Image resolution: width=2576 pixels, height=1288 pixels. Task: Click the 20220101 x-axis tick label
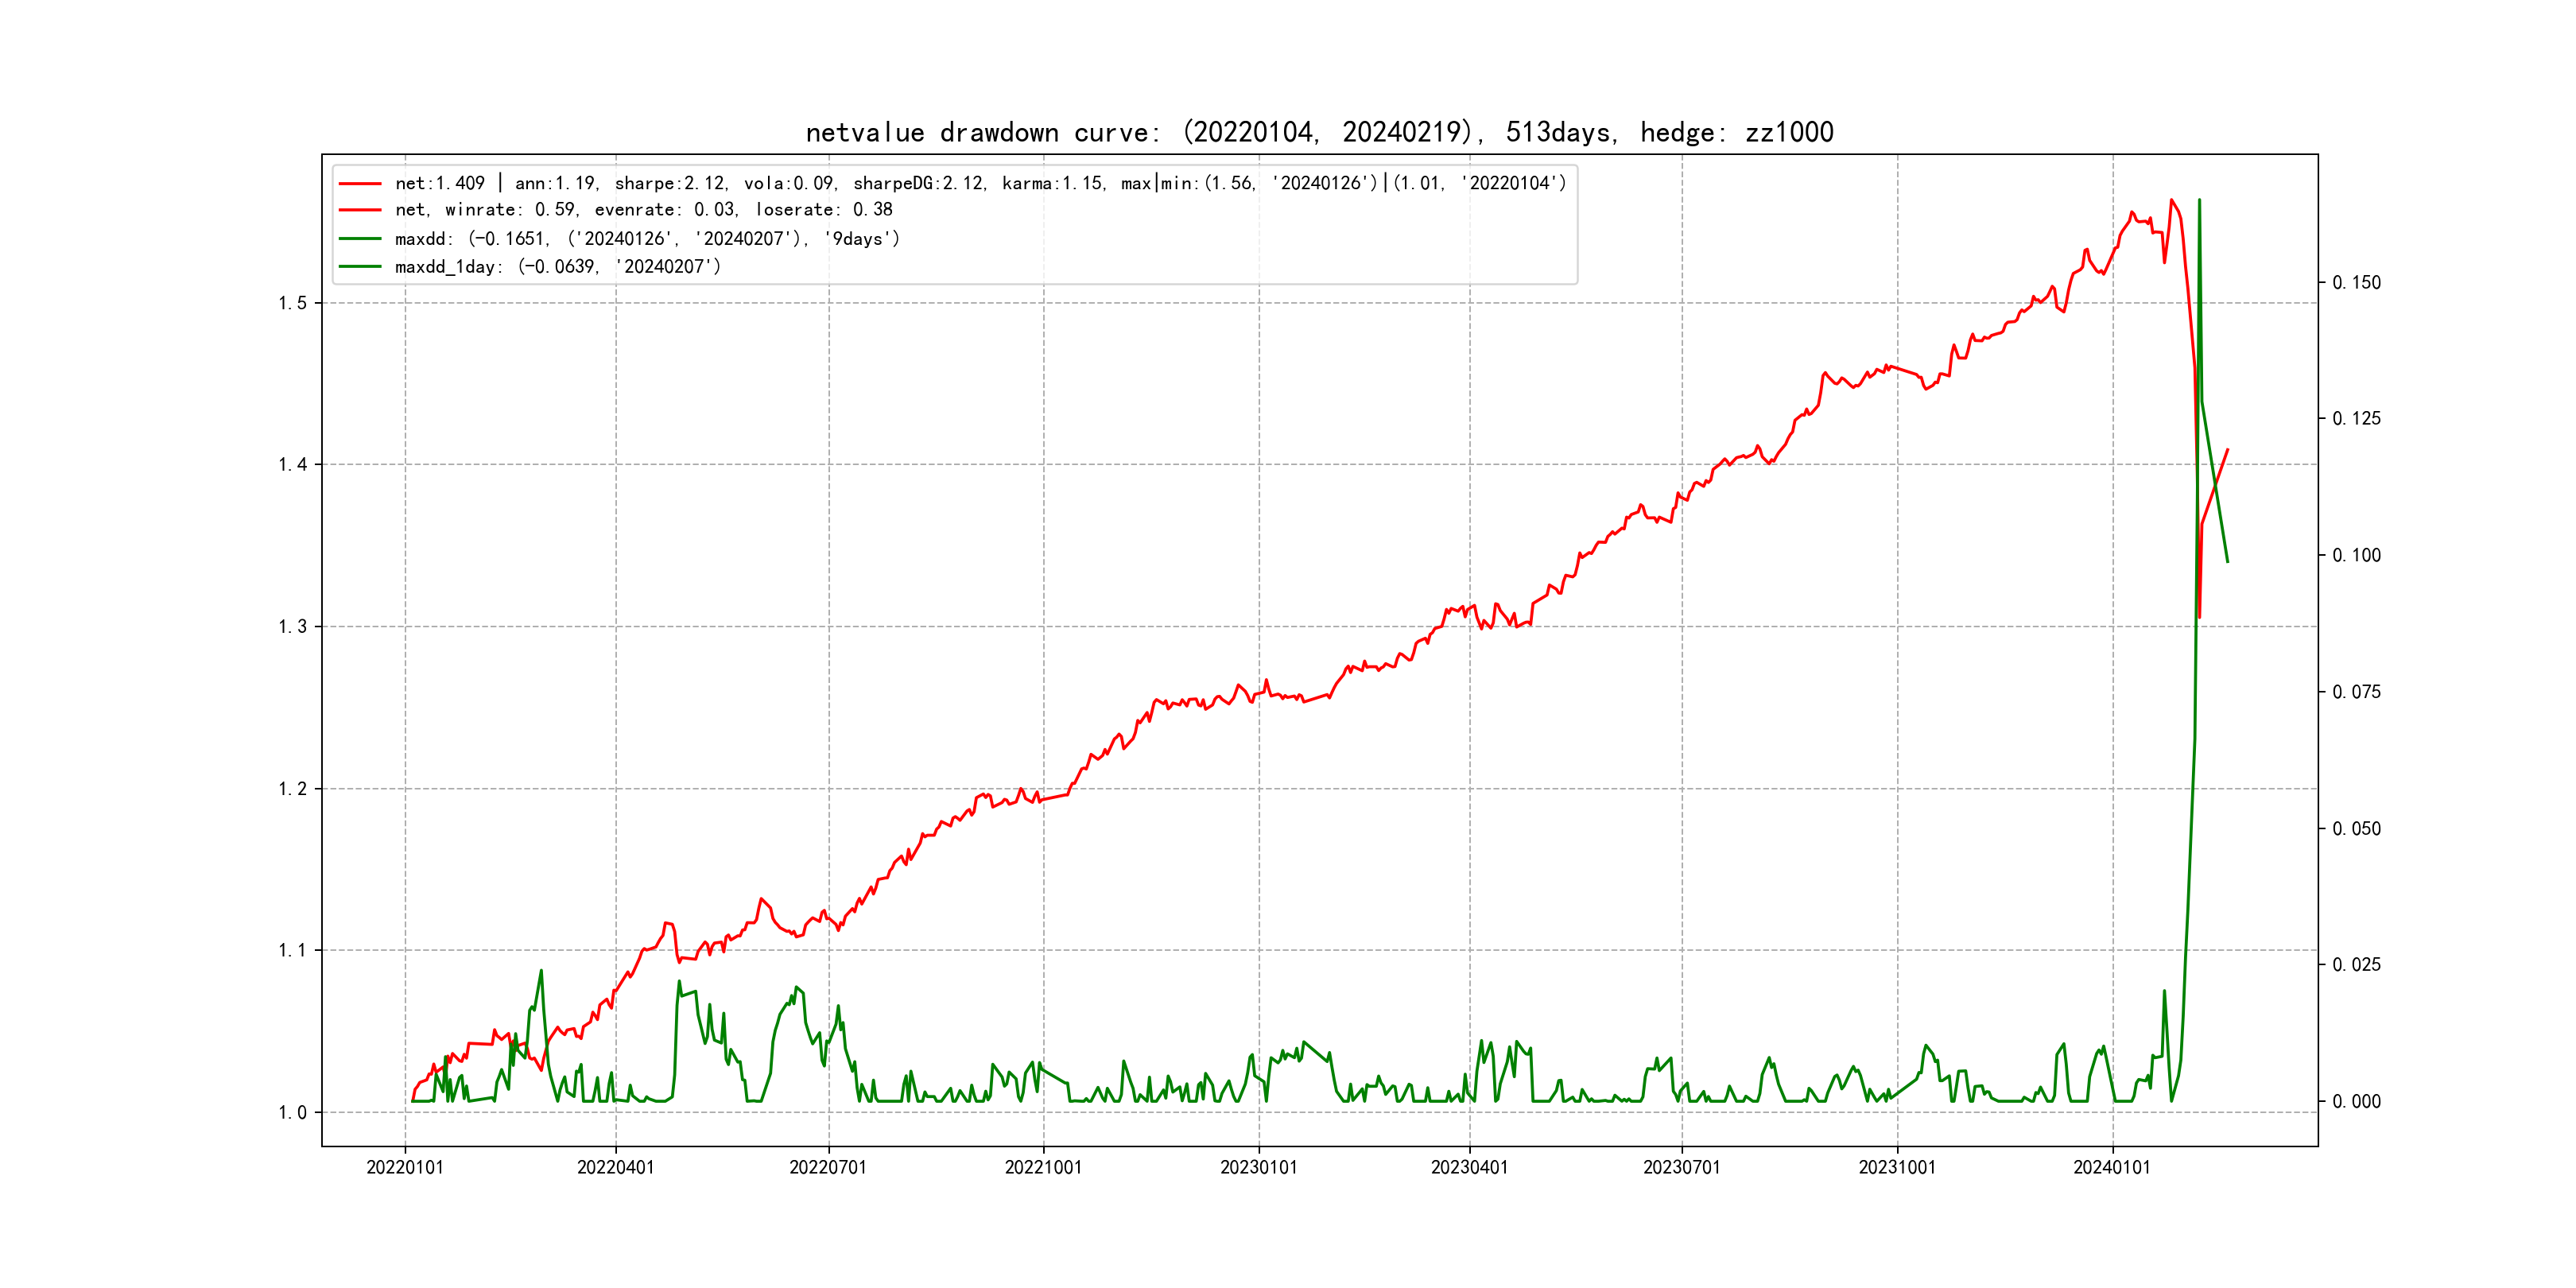point(405,1167)
